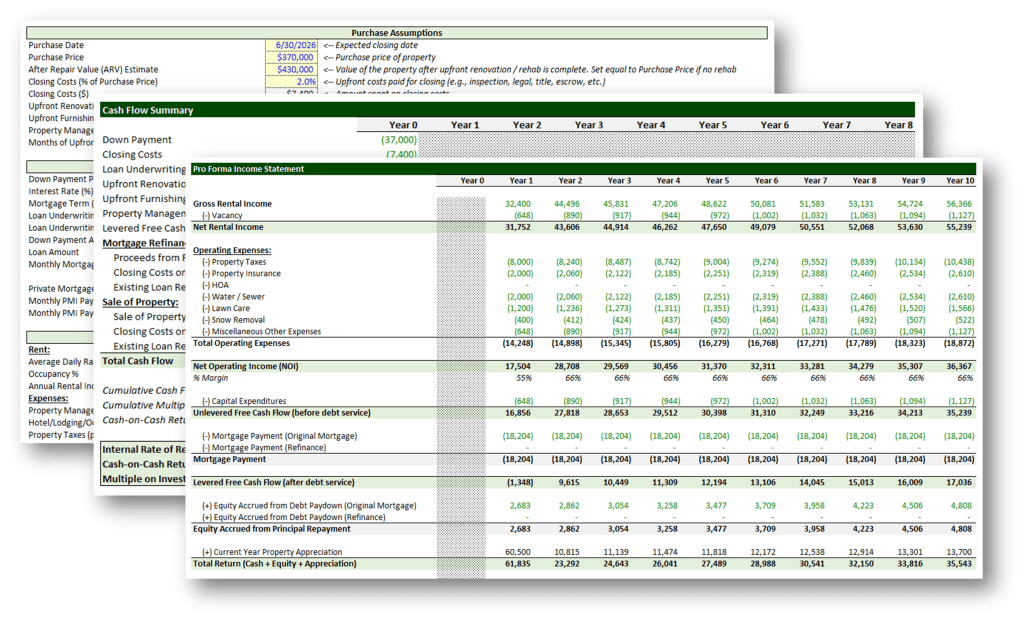This screenshot has width=1024, height=620.
Task: Click the Total Operating Expenses row label
Action: (240, 343)
